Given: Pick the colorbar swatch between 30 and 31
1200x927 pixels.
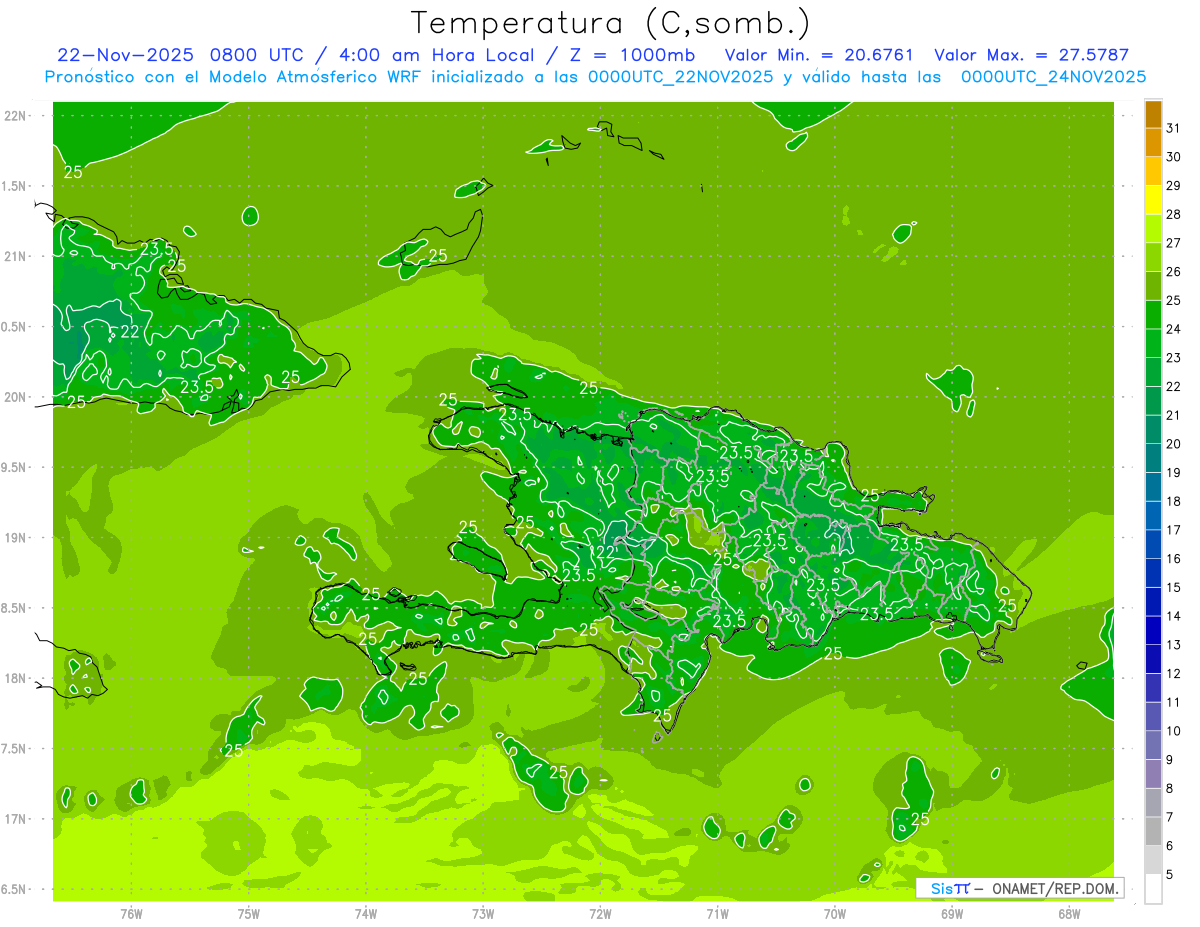Looking at the screenshot, I should coord(1153,142).
